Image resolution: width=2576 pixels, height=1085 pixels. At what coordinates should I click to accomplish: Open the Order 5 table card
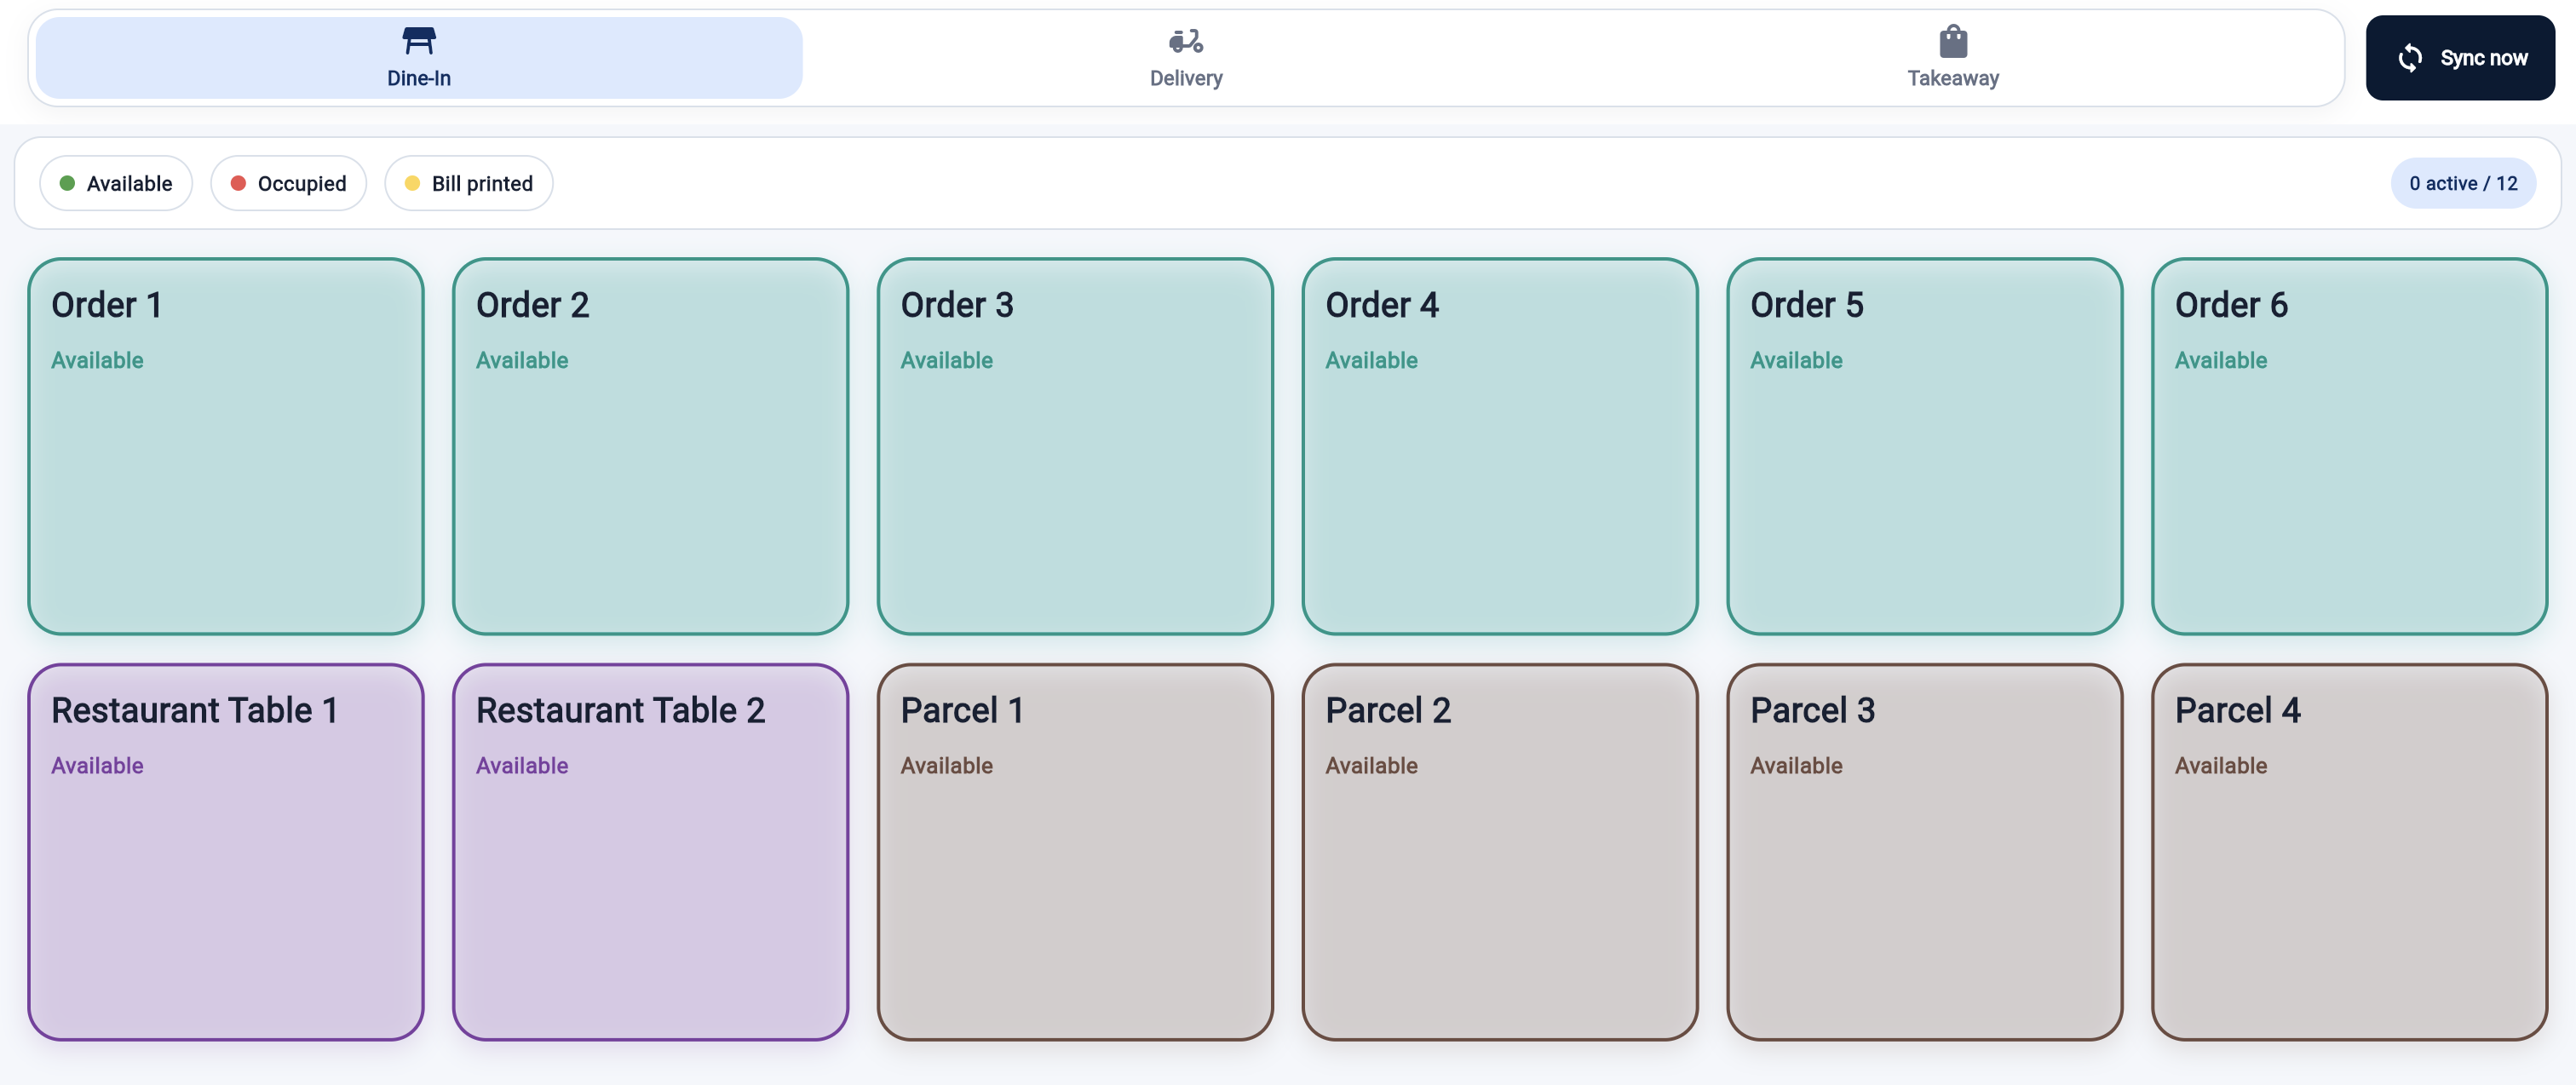pyautogui.click(x=1924, y=446)
